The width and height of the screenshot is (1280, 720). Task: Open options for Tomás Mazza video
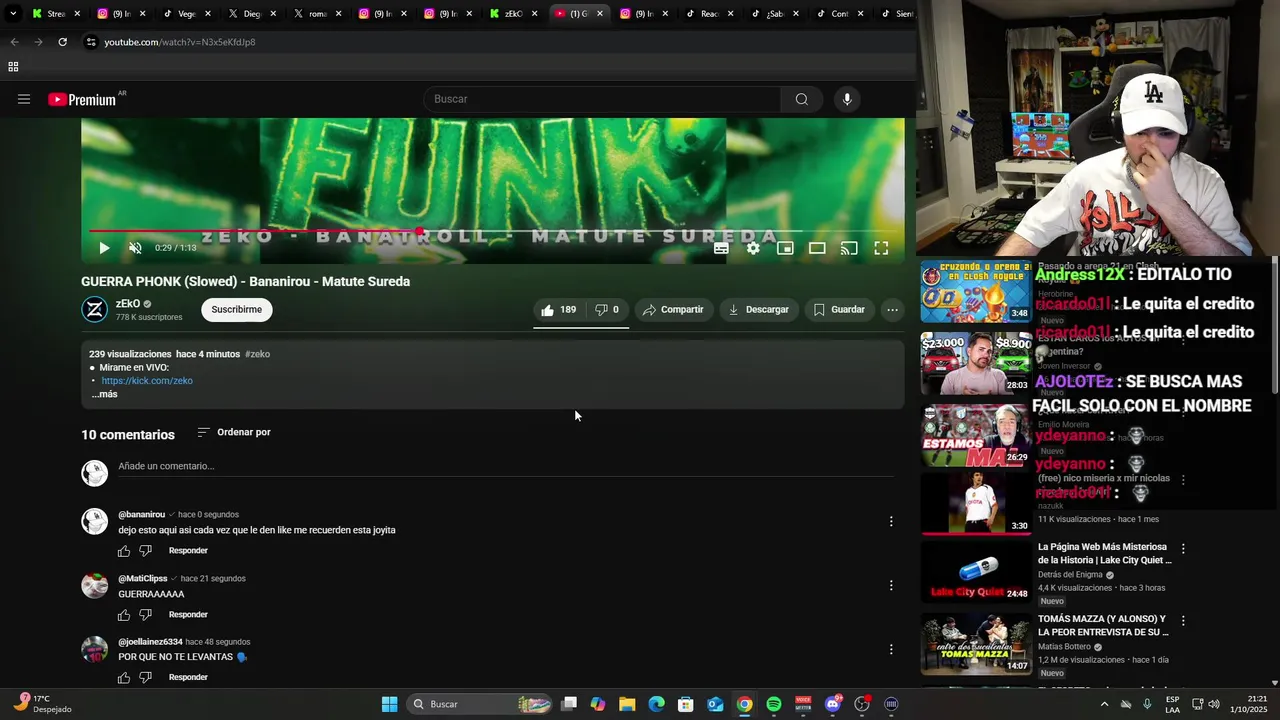tap(1183, 621)
